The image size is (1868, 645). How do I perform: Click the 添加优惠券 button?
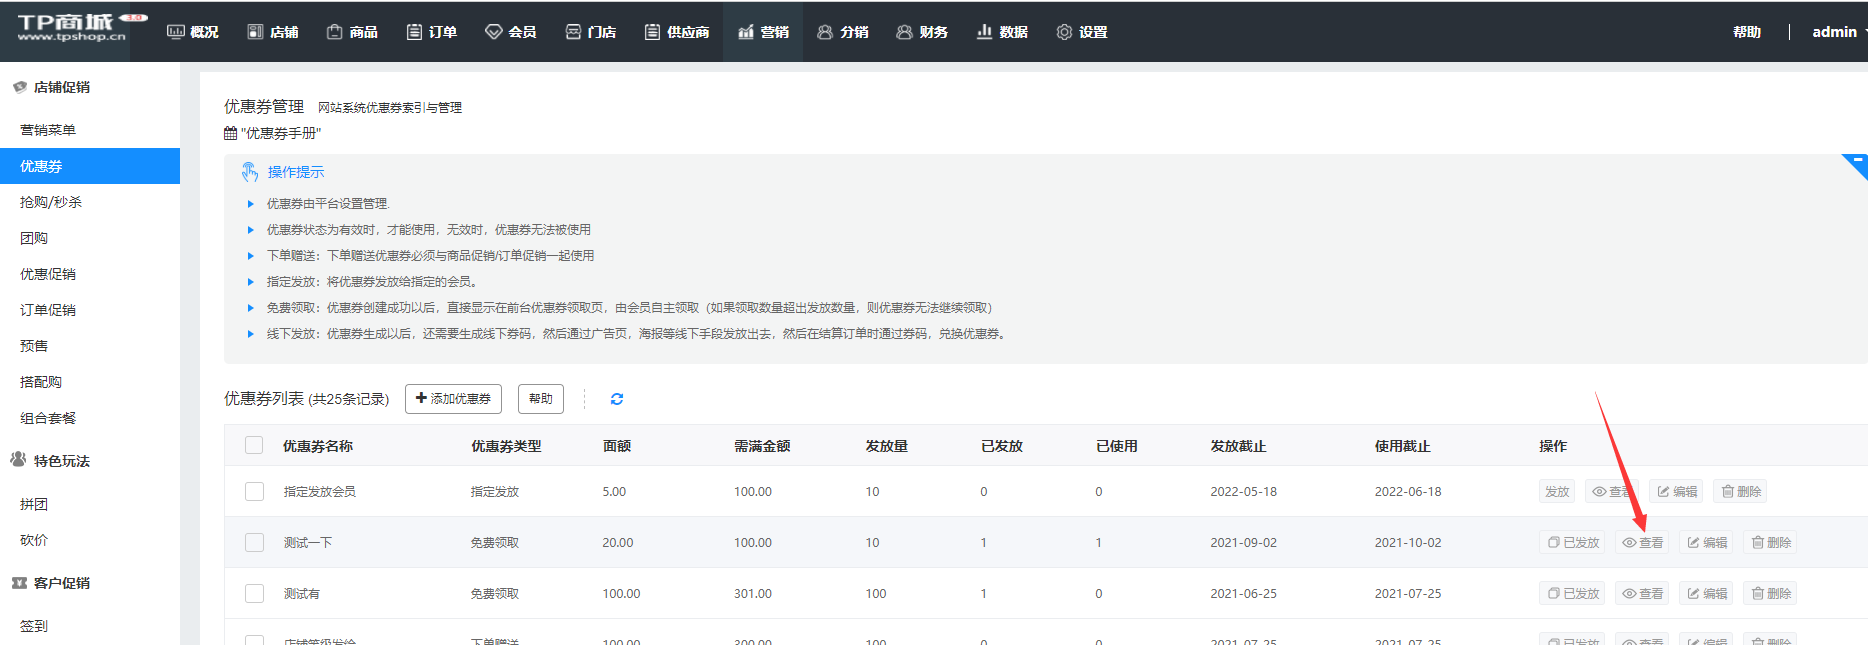[453, 399]
